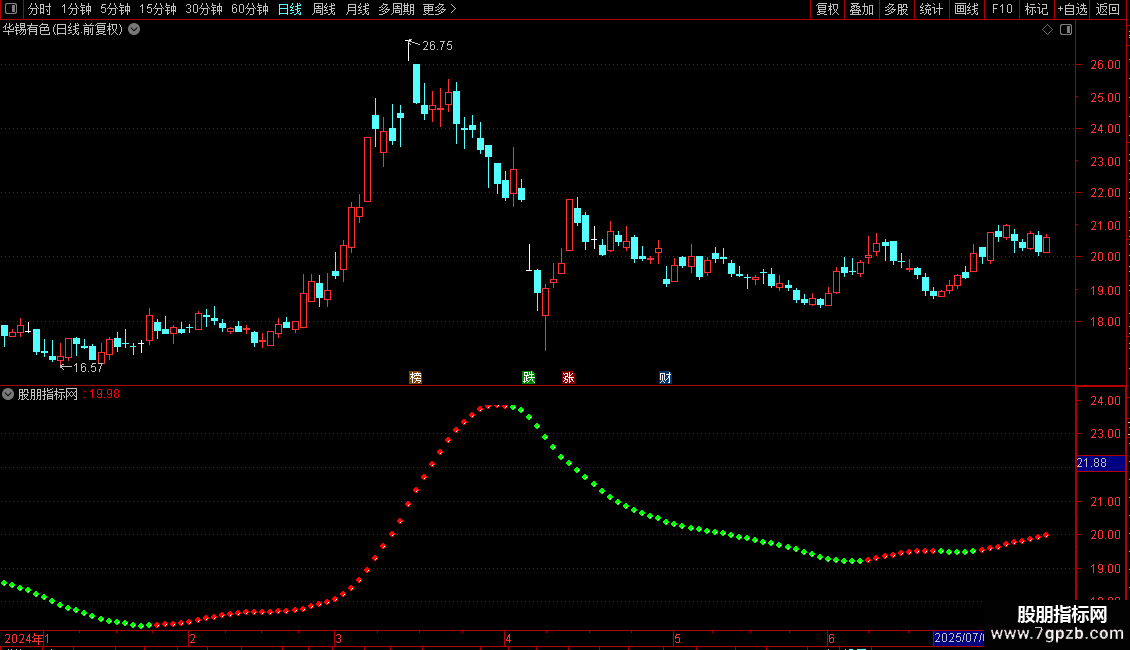Viewport: 1130px width, 650px height.
Task: Switch to 分时 intraday view
Action: pyautogui.click(x=40, y=9)
